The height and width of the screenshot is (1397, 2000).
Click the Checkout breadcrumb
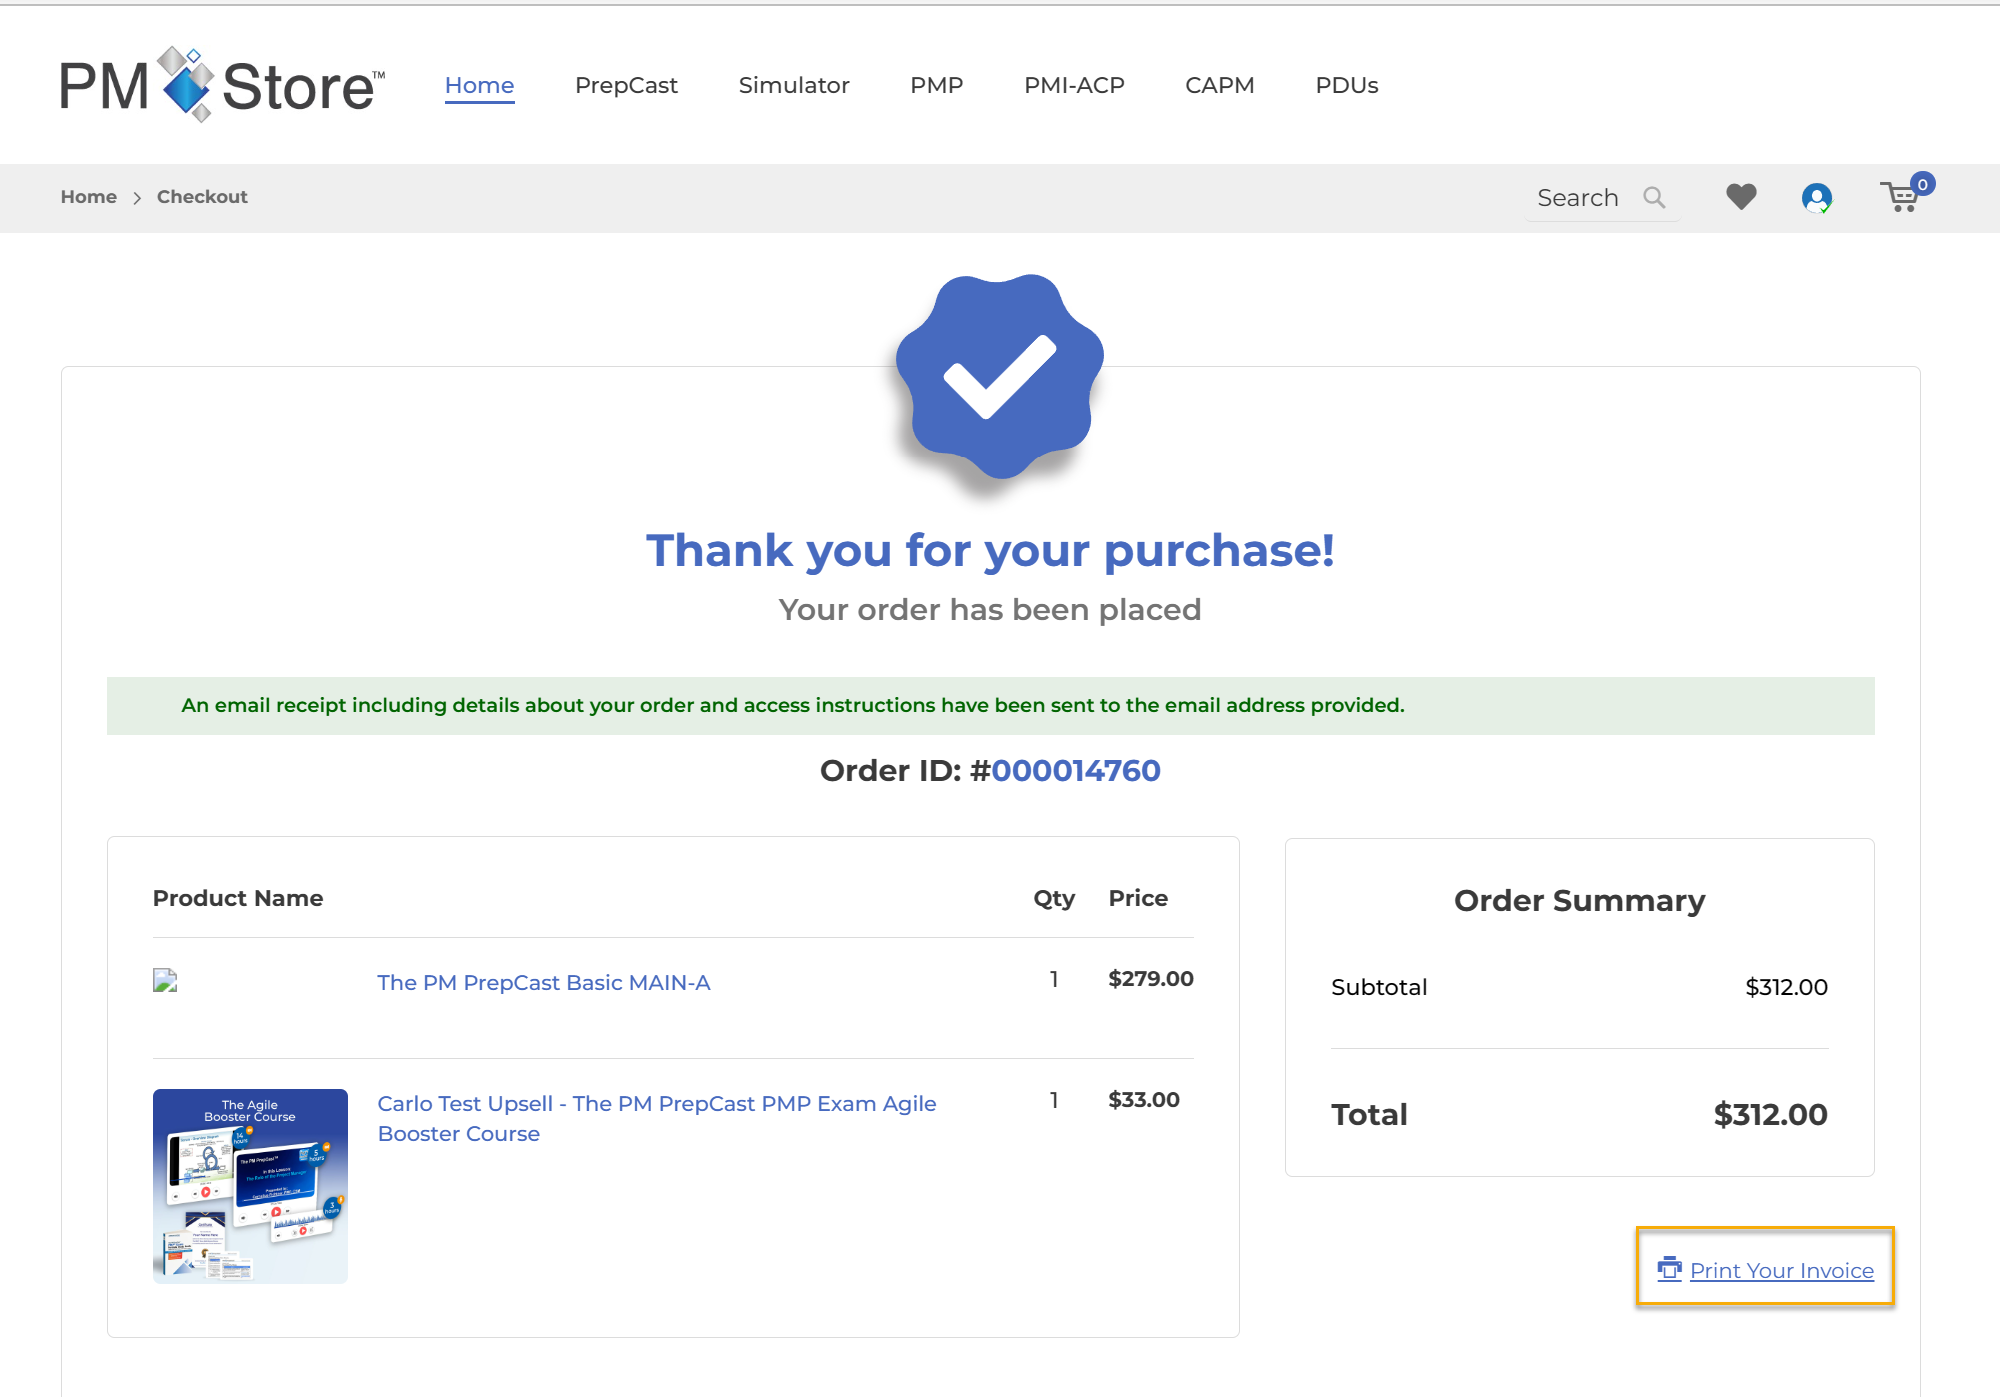coord(202,197)
